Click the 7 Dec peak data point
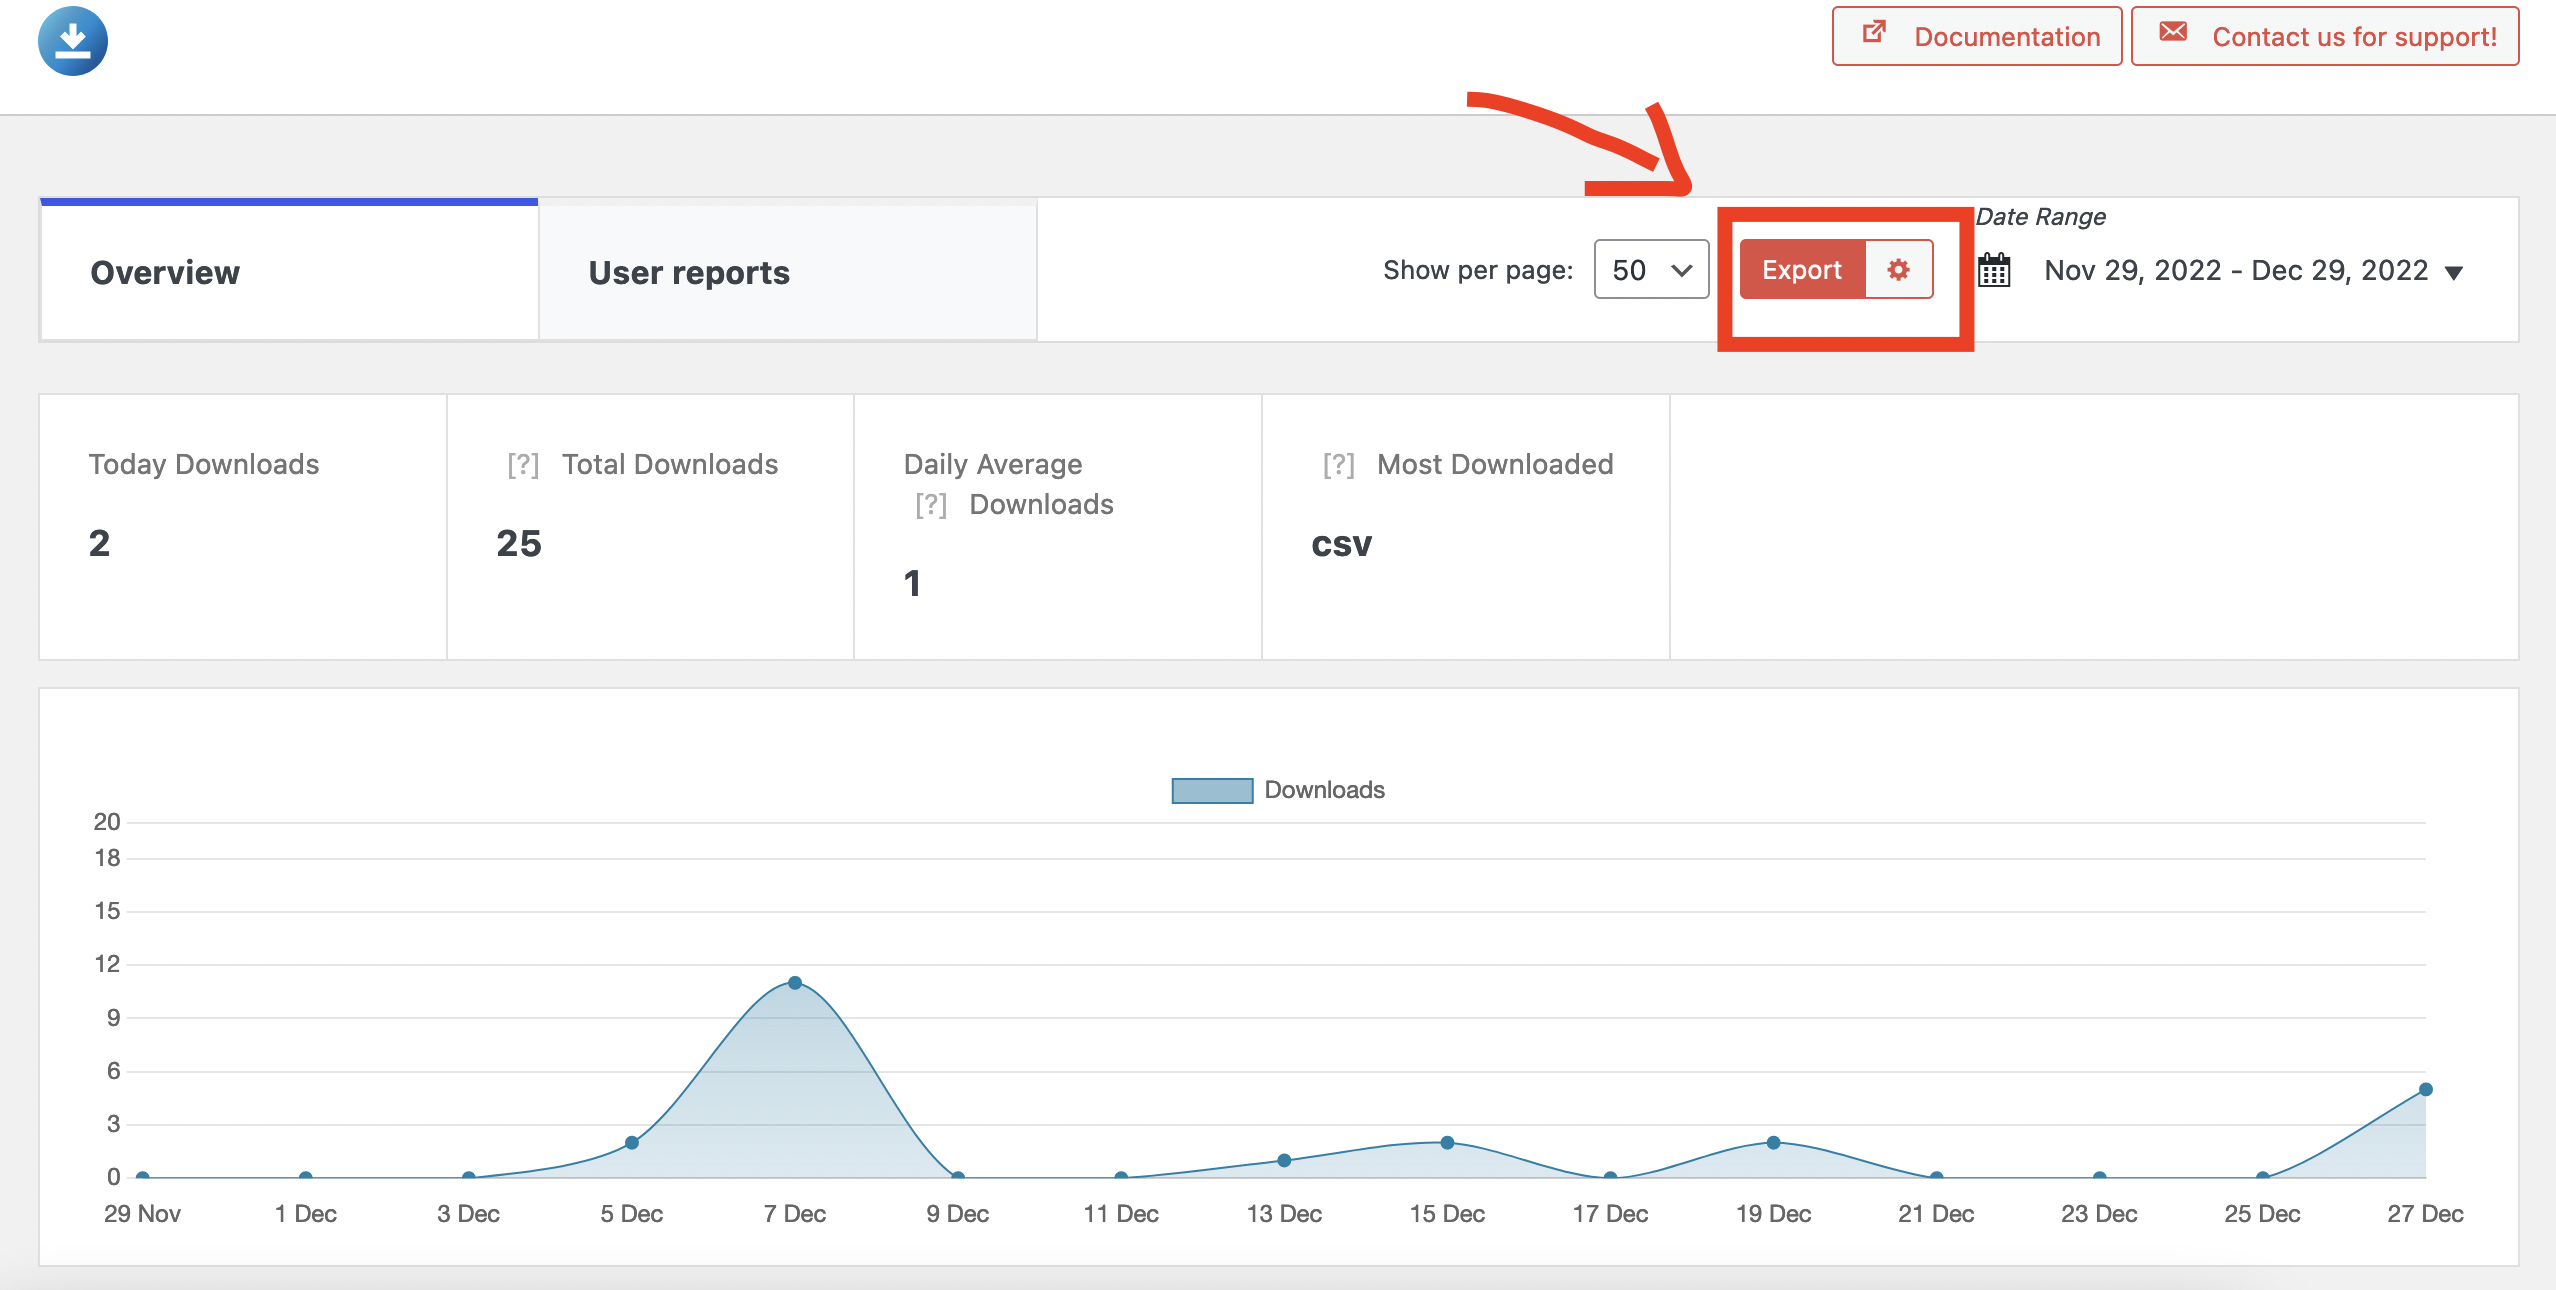This screenshot has width=2556, height=1290. point(795,983)
